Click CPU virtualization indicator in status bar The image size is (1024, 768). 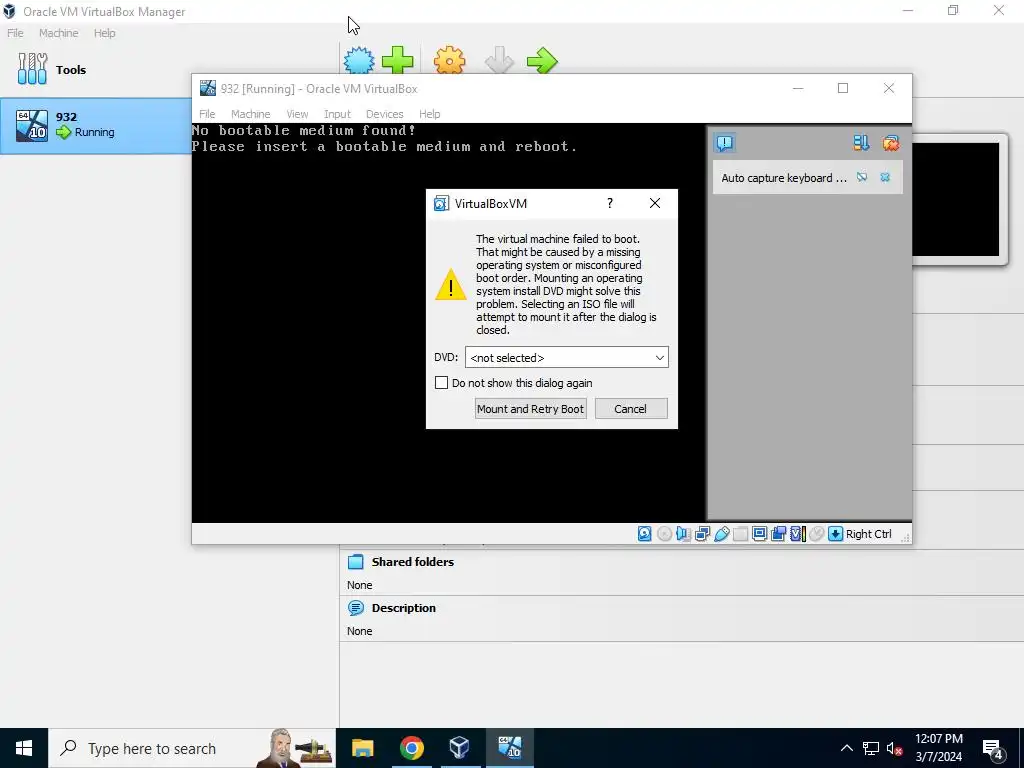[798, 534]
